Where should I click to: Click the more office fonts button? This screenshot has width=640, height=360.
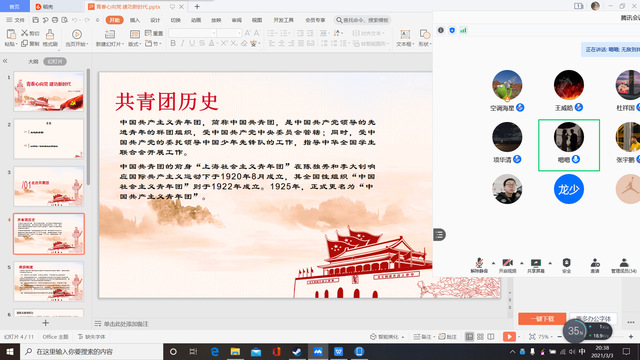coord(593,318)
